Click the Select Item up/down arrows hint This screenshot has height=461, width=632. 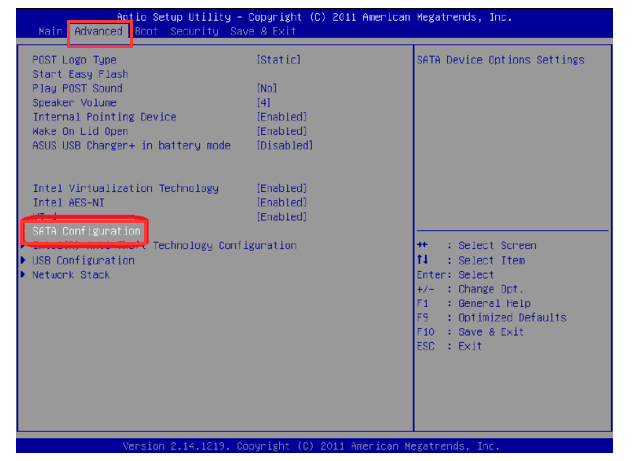coord(471,260)
